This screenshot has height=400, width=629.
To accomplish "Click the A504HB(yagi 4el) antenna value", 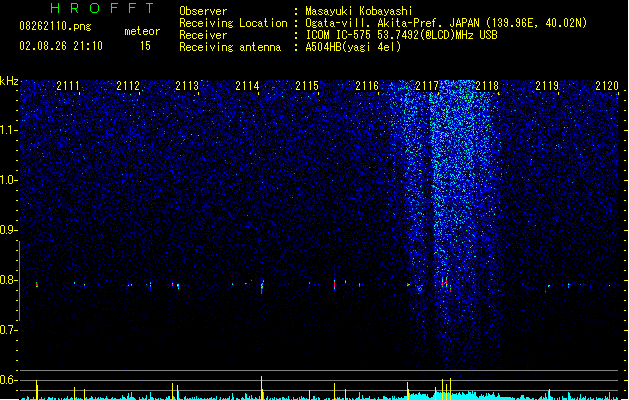I will pyautogui.click(x=353, y=47).
